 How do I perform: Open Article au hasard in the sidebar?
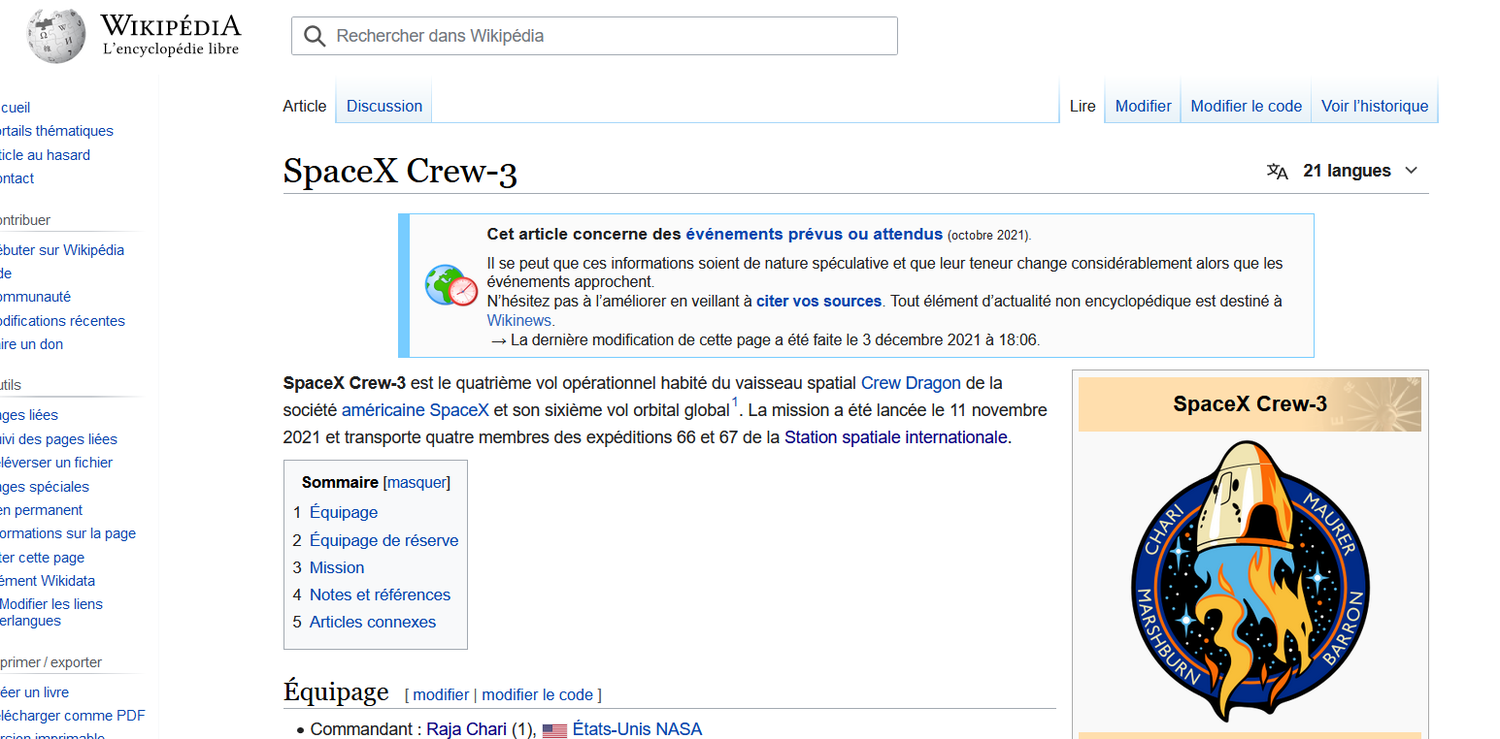click(45, 155)
